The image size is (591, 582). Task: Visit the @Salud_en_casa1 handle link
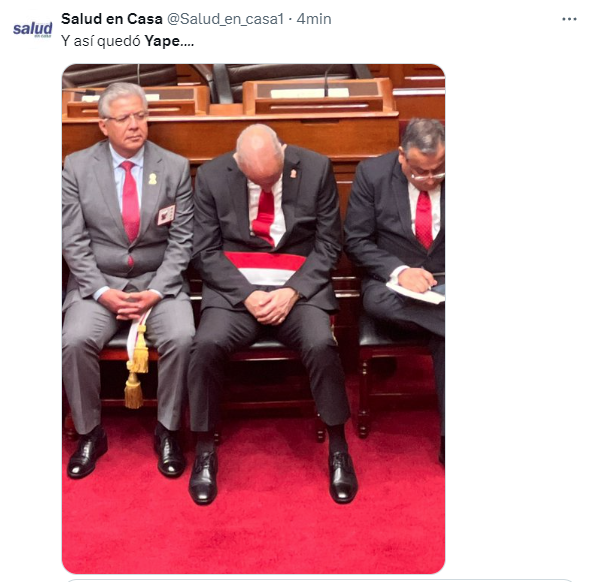[225, 19]
